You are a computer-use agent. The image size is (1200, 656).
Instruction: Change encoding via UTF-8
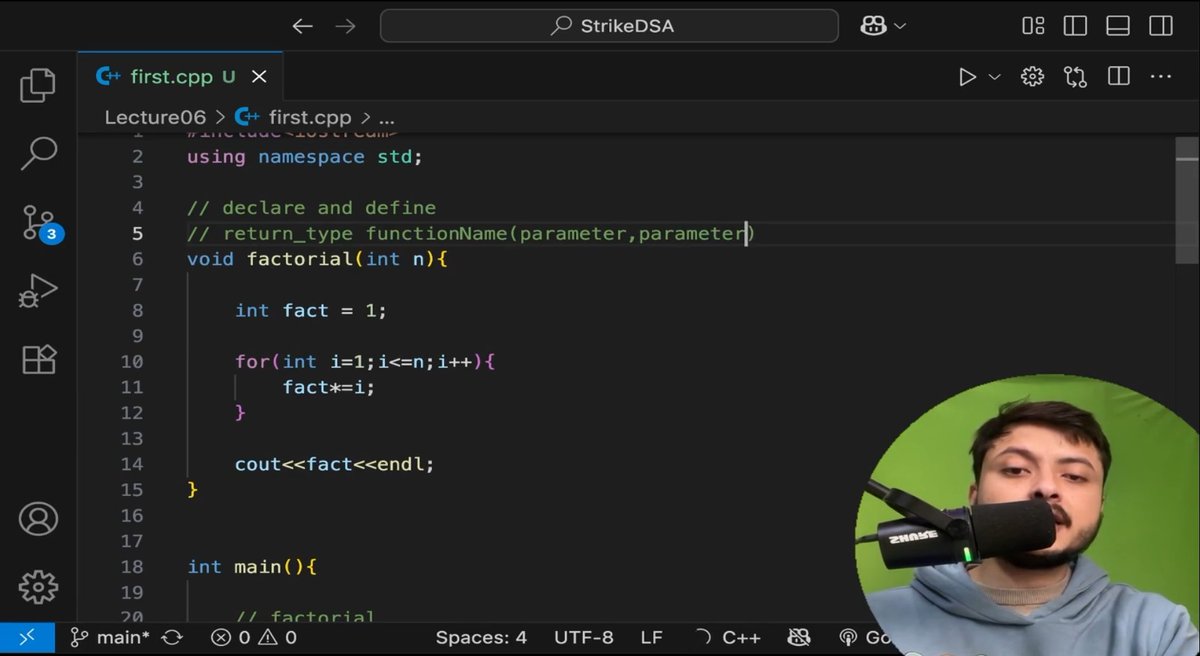click(x=584, y=637)
